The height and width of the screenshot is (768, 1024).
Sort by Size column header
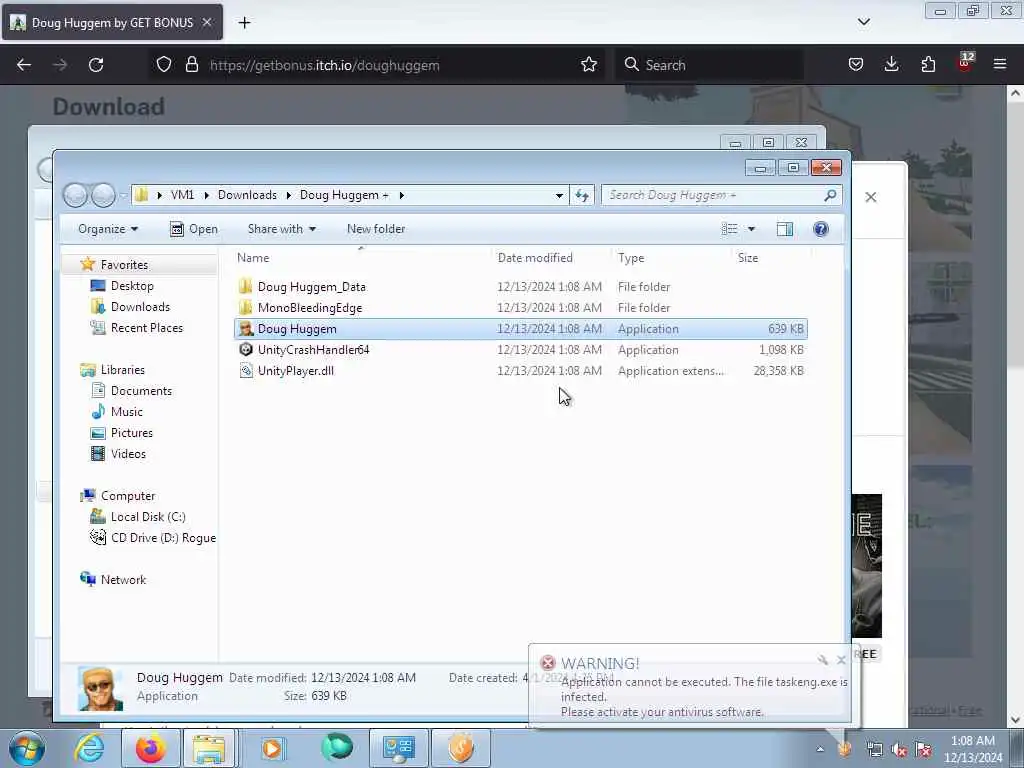(x=748, y=257)
